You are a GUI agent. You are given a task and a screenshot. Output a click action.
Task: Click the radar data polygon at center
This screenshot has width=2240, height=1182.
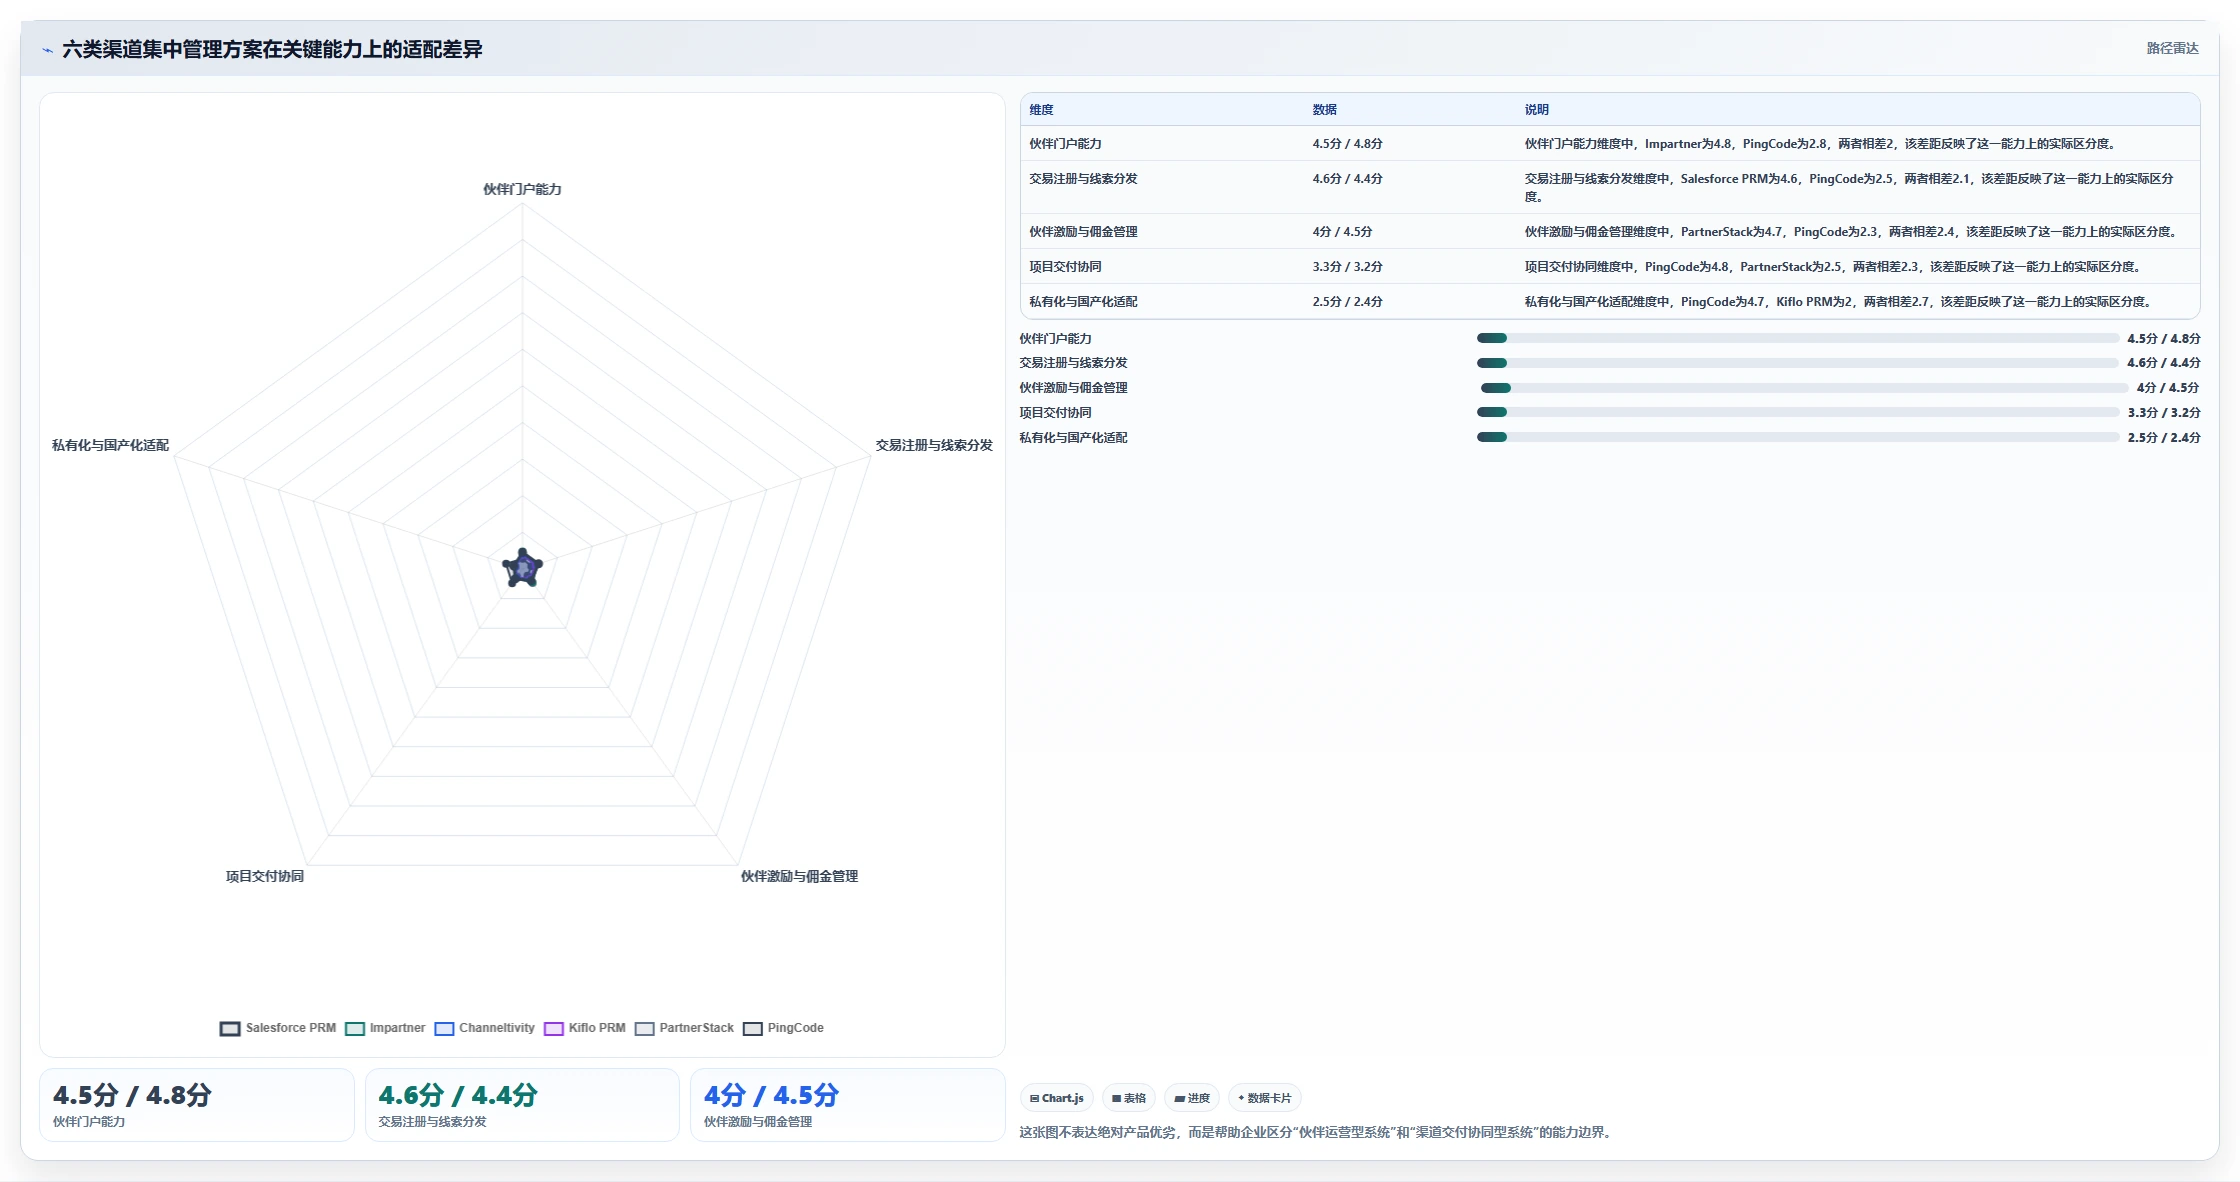click(x=522, y=568)
